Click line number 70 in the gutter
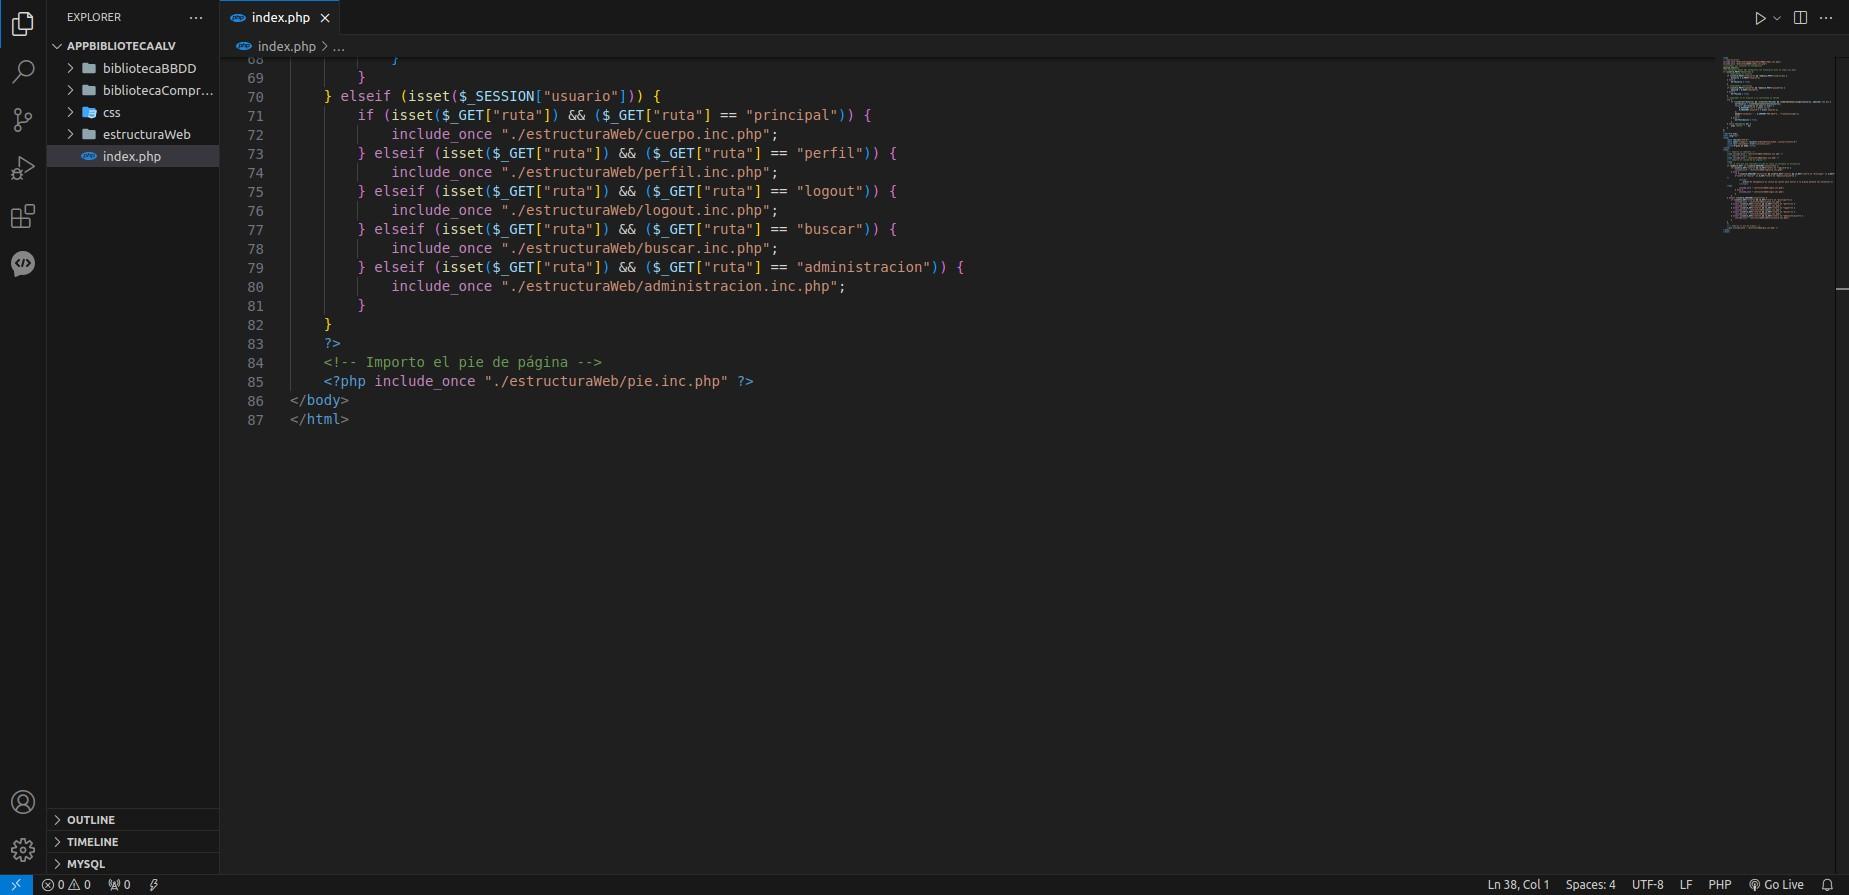Image resolution: width=1849 pixels, height=895 pixels. click(255, 97)
